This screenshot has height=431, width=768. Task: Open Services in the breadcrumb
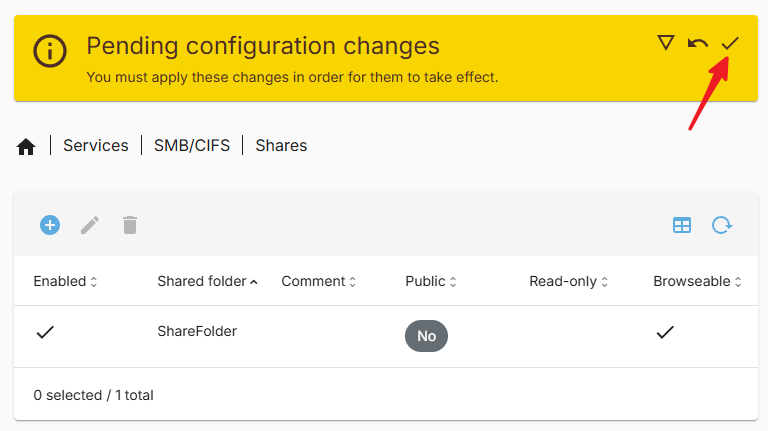96,145
